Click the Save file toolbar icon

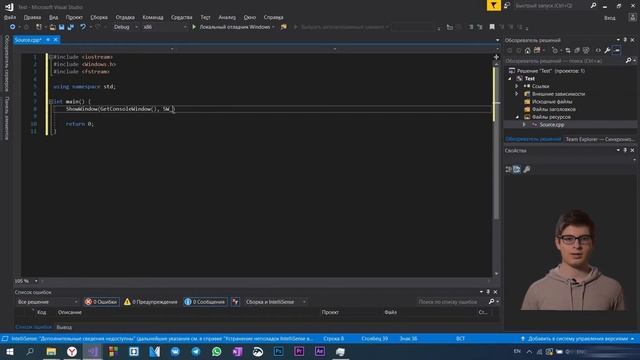pyautogui.click(x=61, y=27)
